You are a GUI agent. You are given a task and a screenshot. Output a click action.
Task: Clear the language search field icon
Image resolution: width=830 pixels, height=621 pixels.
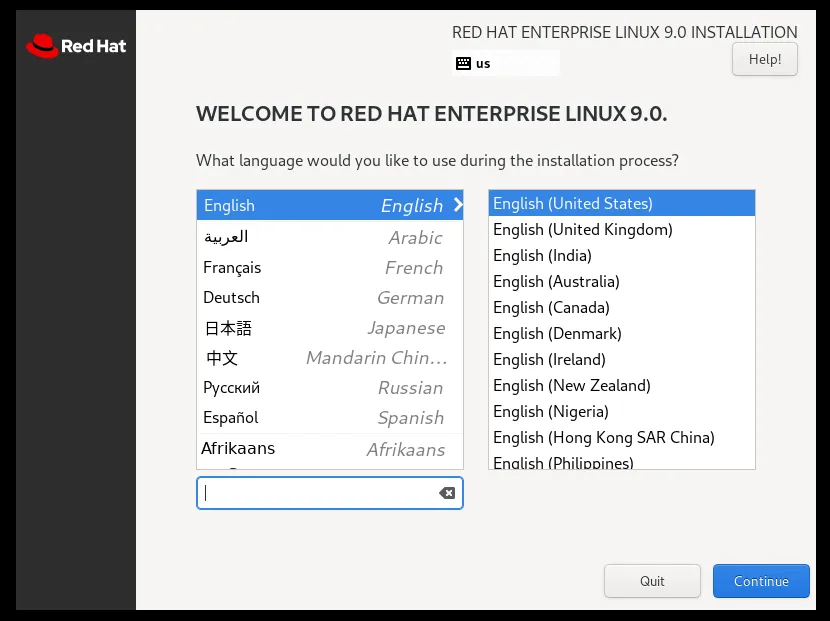(447, 493)
